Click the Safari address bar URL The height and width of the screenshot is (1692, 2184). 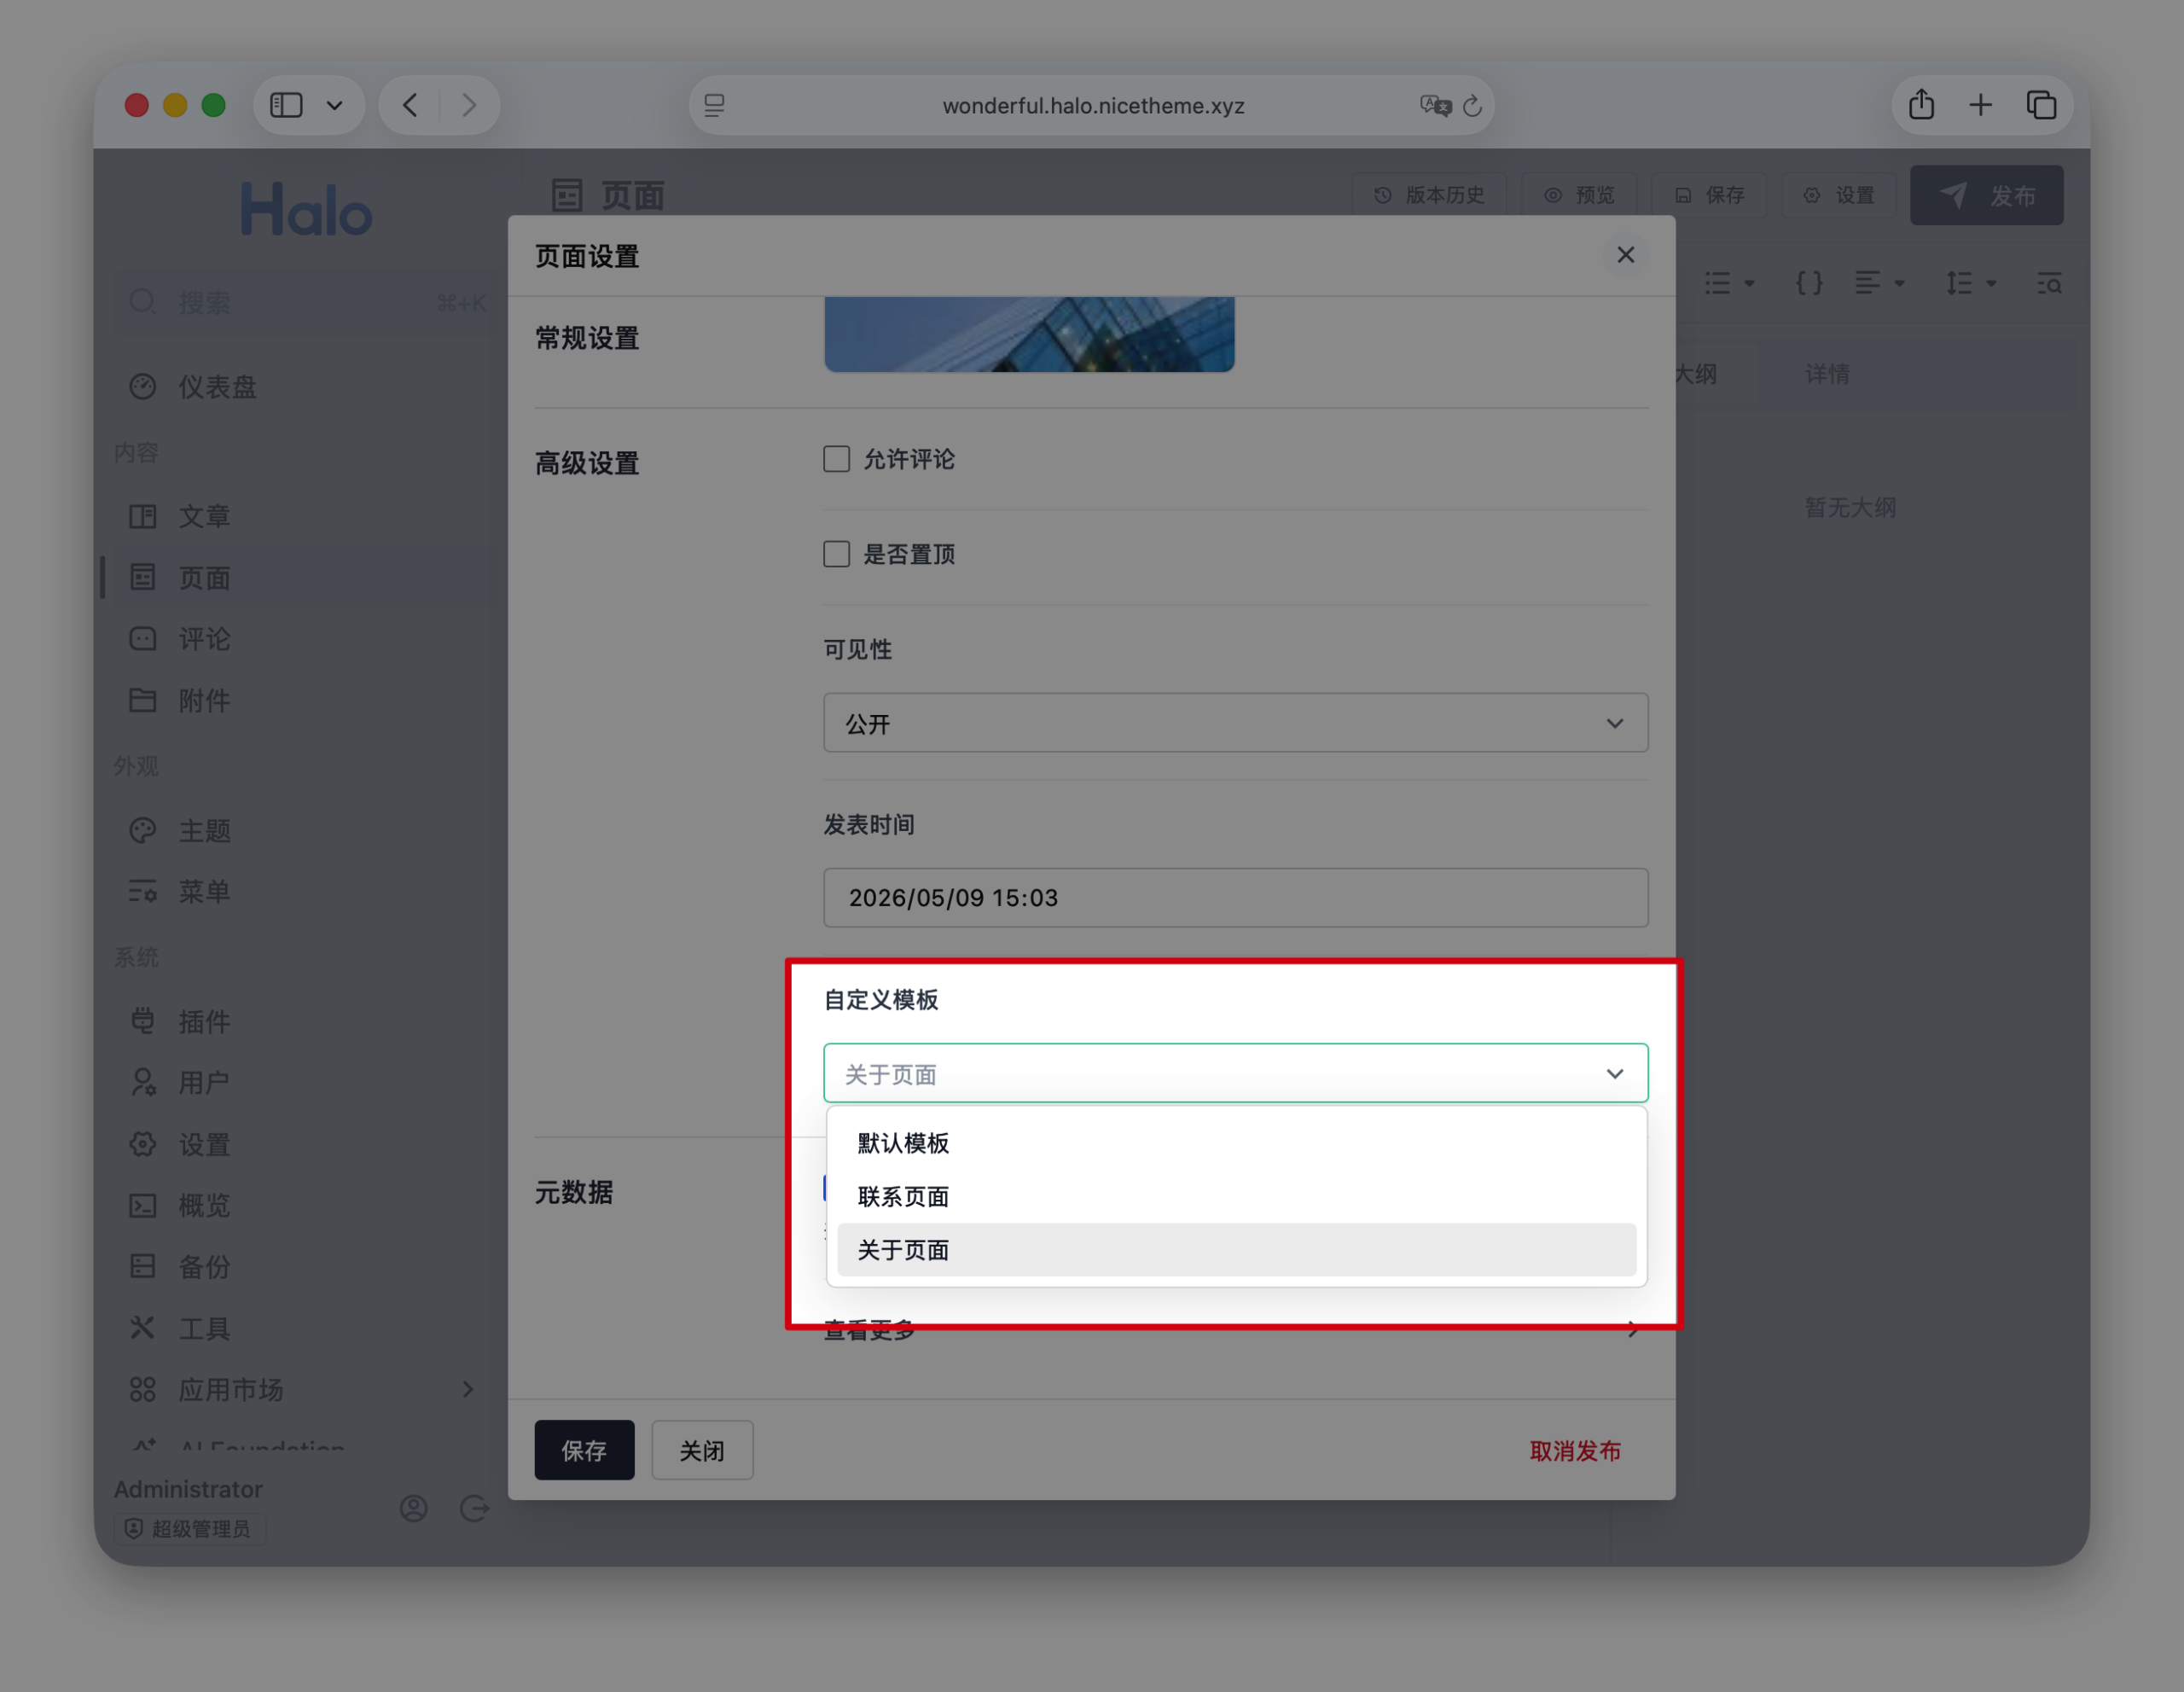click(1093, 106)
